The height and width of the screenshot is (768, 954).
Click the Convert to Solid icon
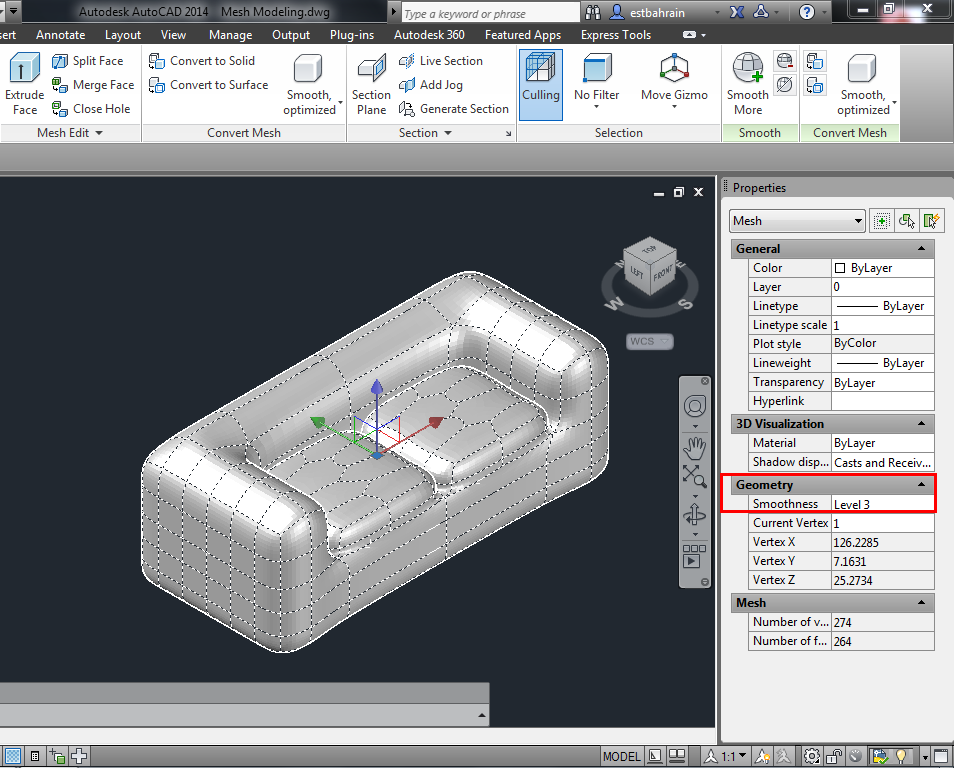pyautogui.click(x=157, y=60)
